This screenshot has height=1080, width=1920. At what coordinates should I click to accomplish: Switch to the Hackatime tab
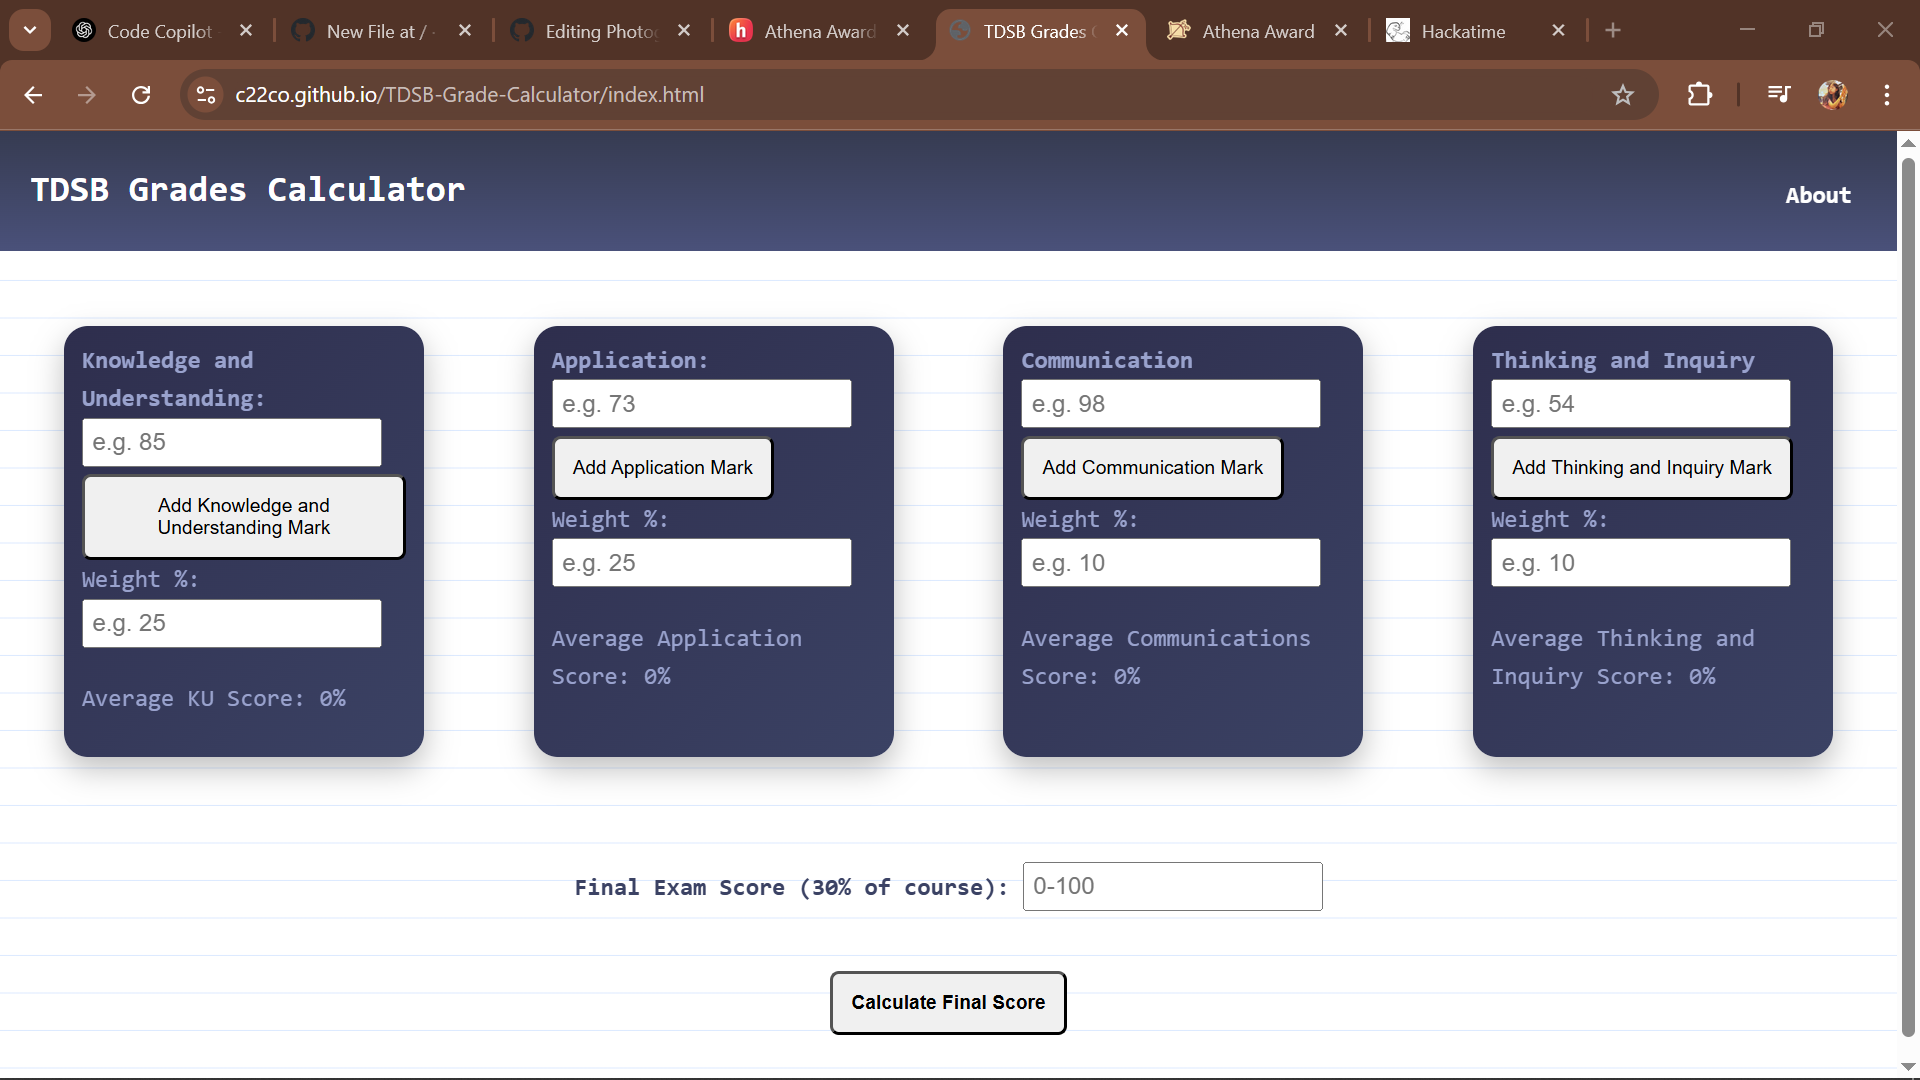pos(1462,31)
